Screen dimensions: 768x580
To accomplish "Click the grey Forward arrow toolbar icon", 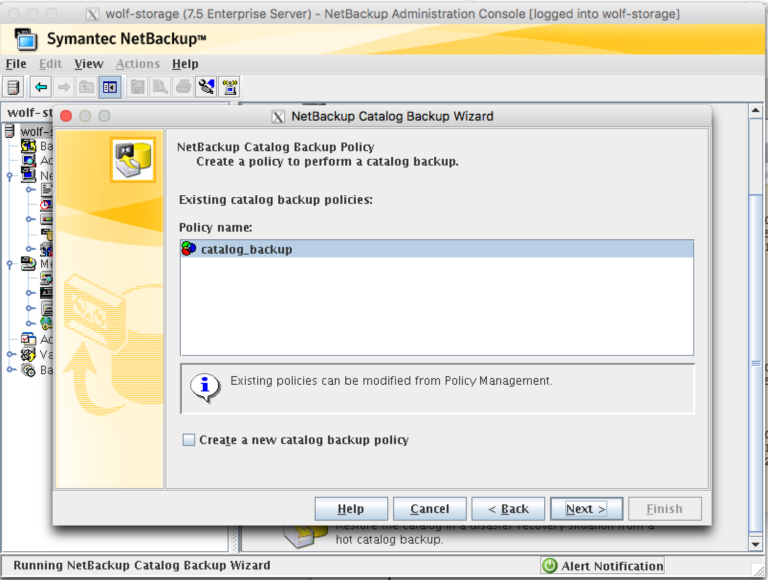I will 64,88.
